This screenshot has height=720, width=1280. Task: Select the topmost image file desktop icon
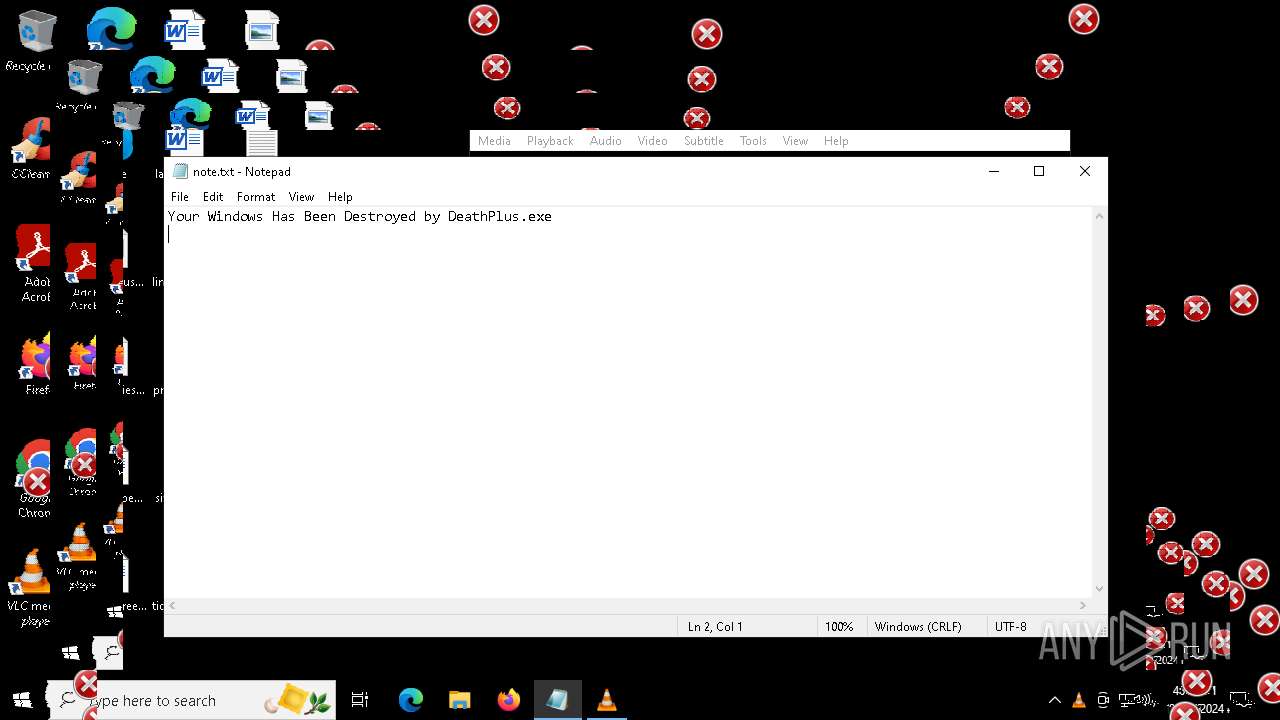point(262,30)
